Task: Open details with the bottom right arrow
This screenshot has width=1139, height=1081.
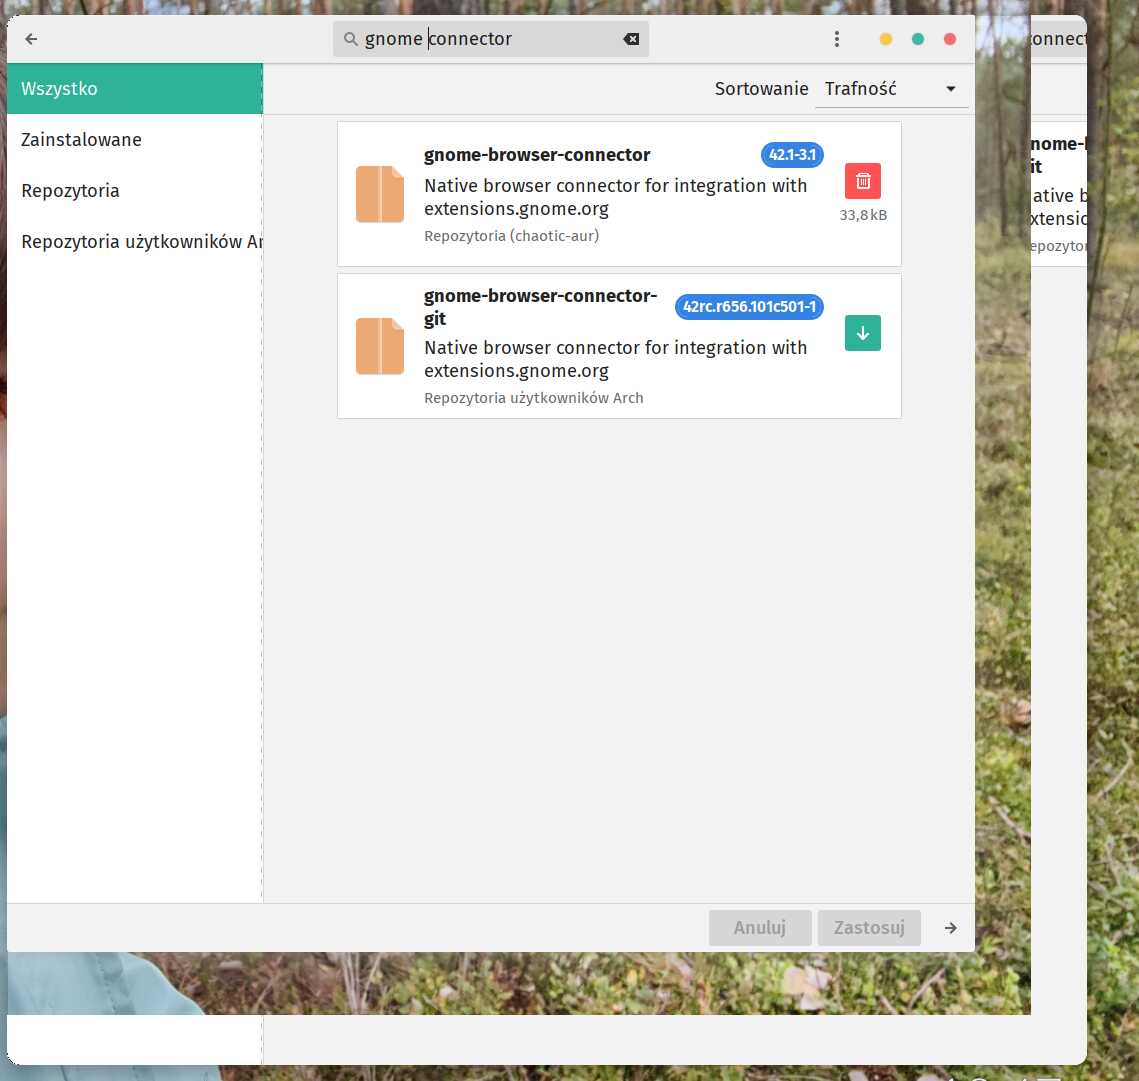Action: pos(950,928)
